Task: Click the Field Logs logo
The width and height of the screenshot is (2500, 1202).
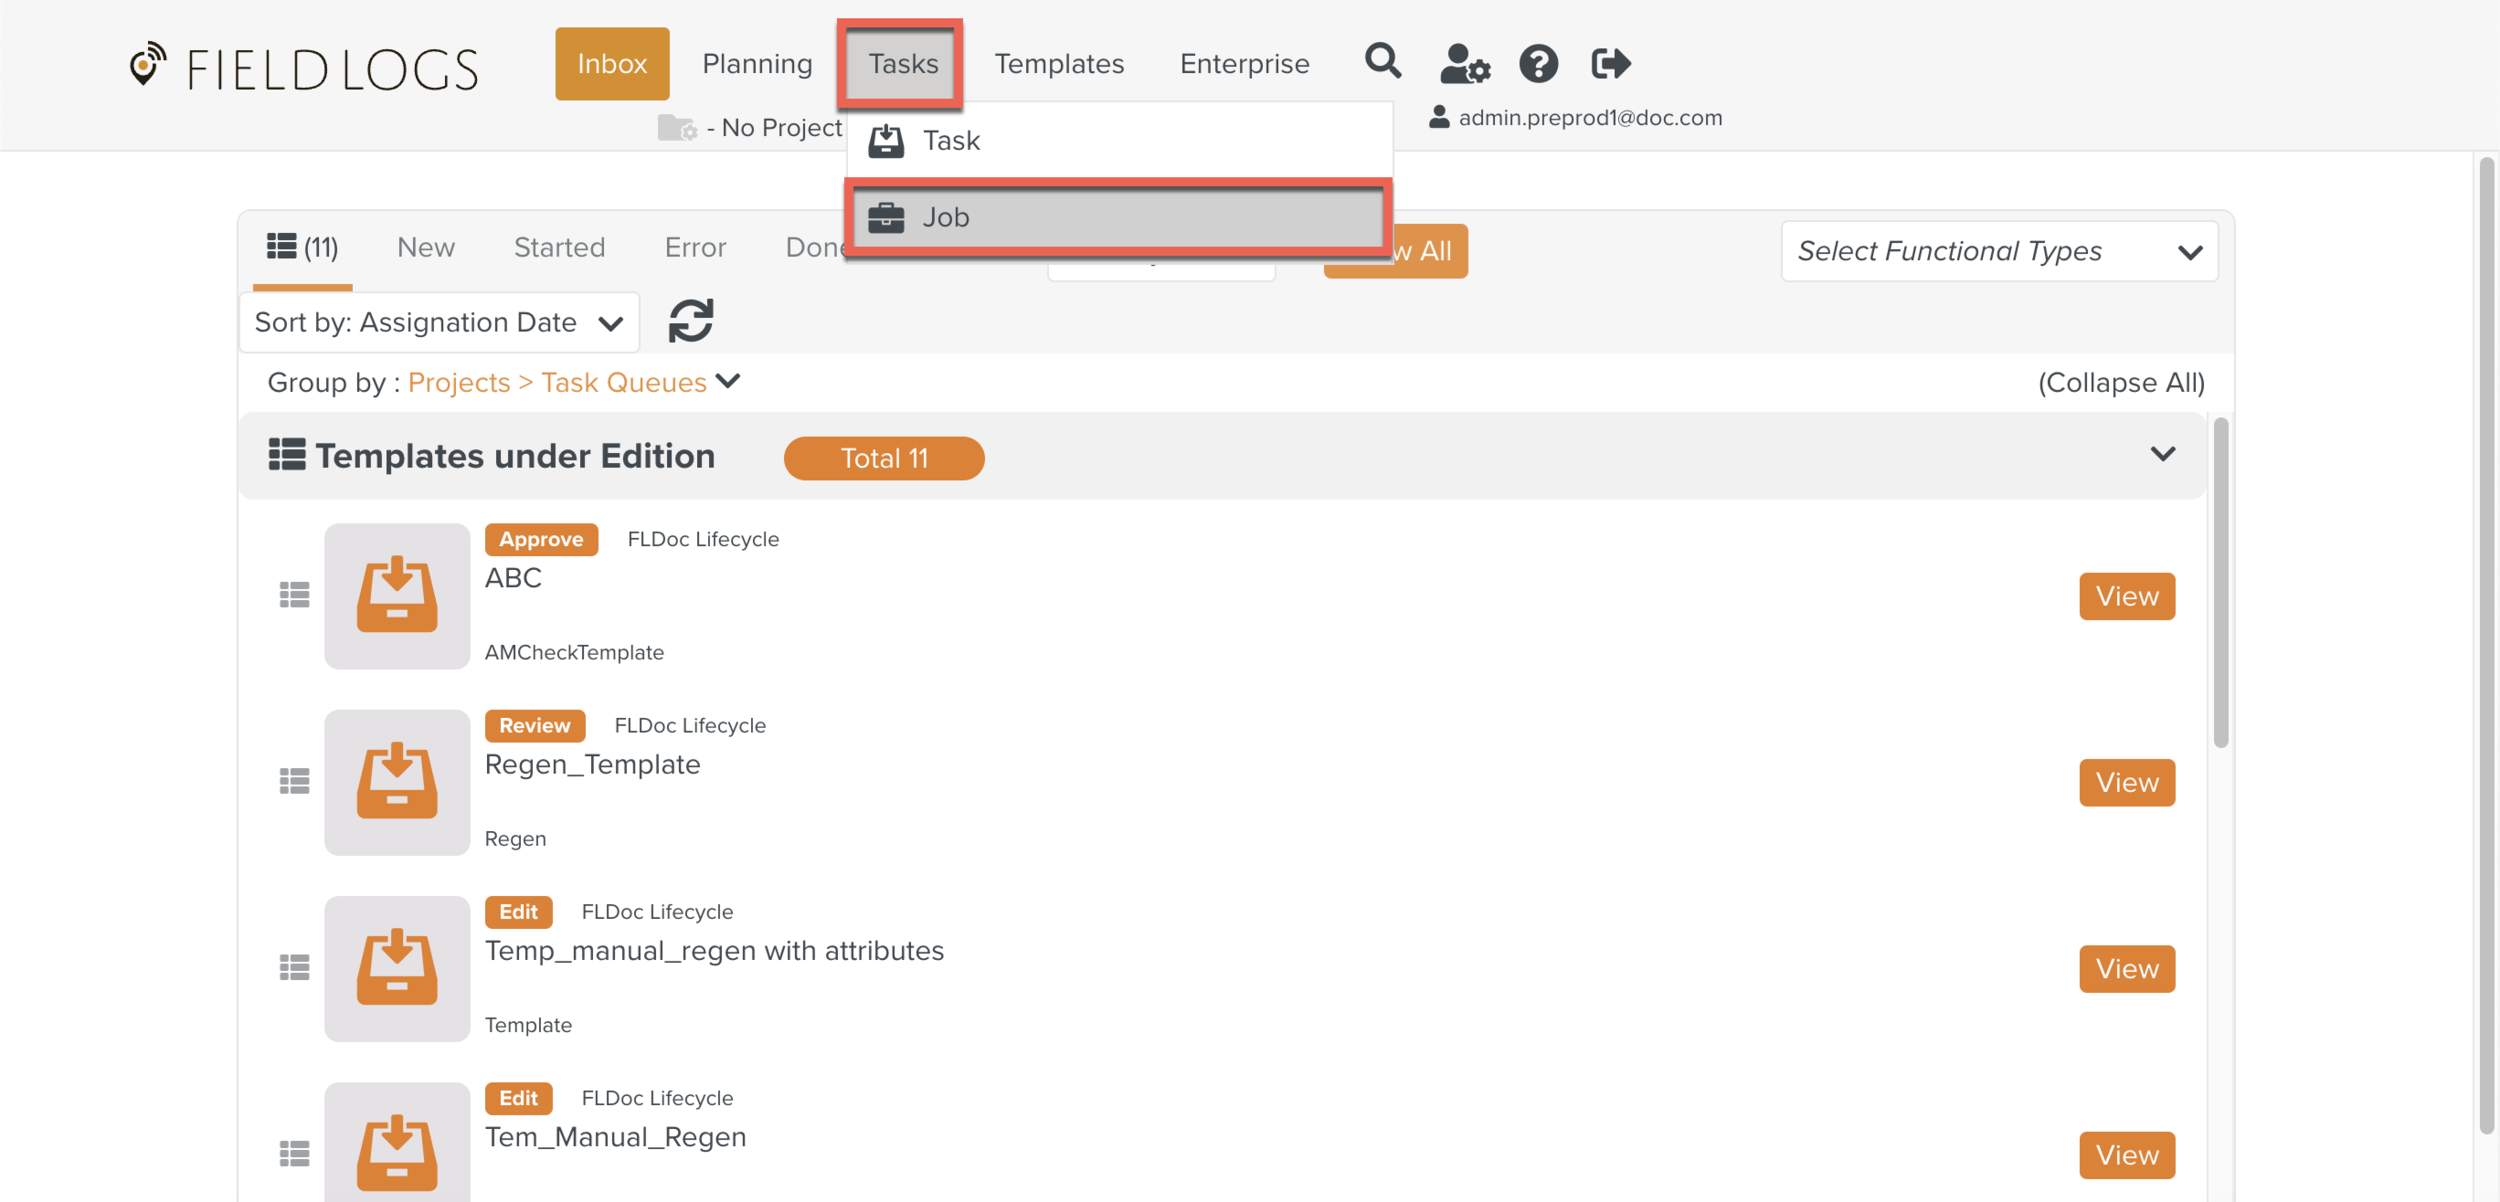Action: pyautogui.click(x=304, y=68)
